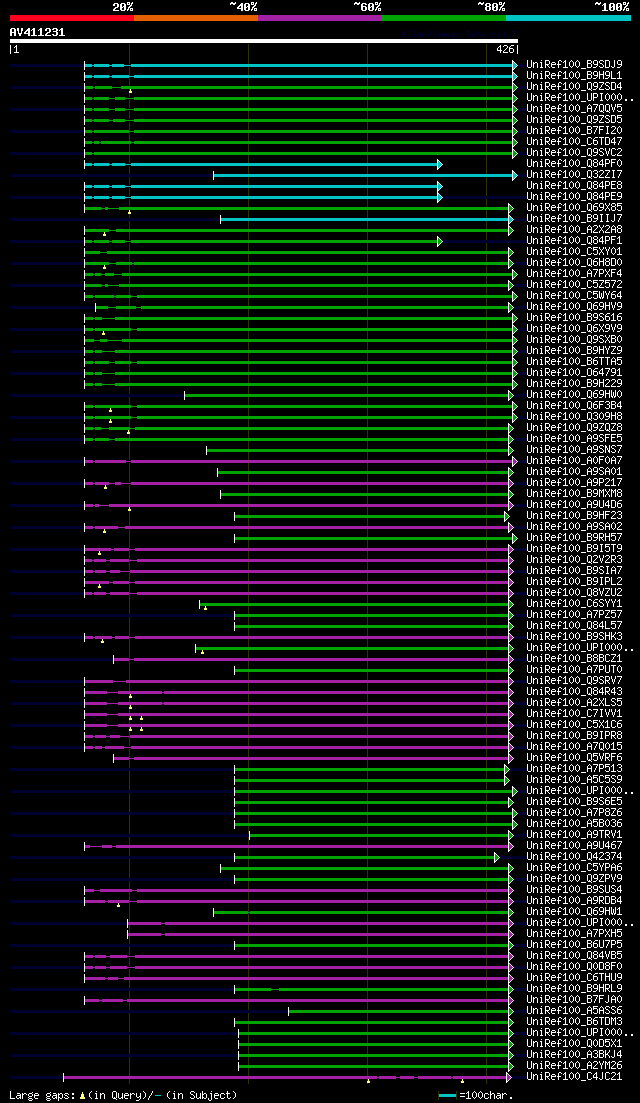Click the white query sequence bar
The height and width of the screenshot is (1103, 640).
point(264,41)
